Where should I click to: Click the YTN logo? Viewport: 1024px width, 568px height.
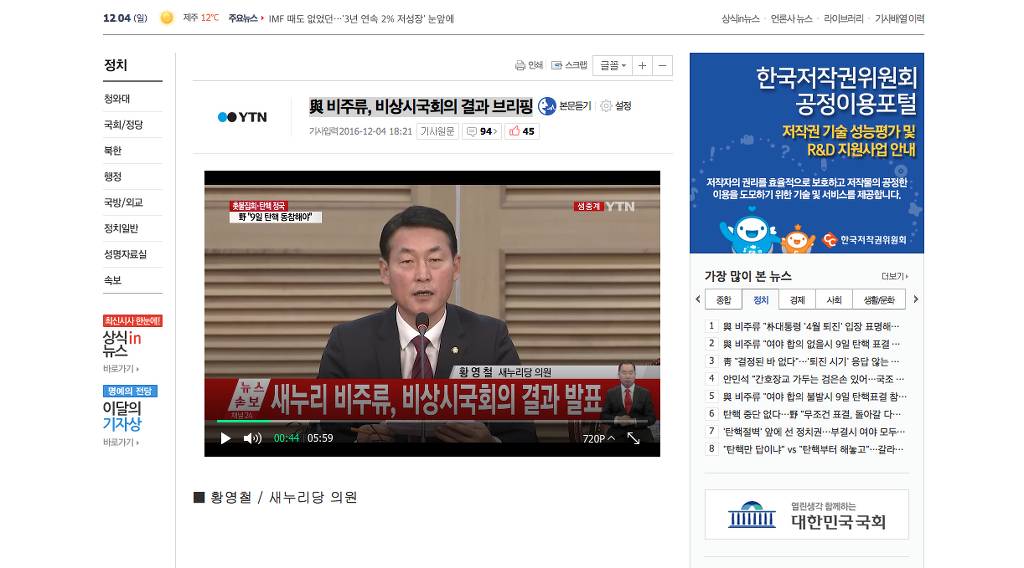242,117
